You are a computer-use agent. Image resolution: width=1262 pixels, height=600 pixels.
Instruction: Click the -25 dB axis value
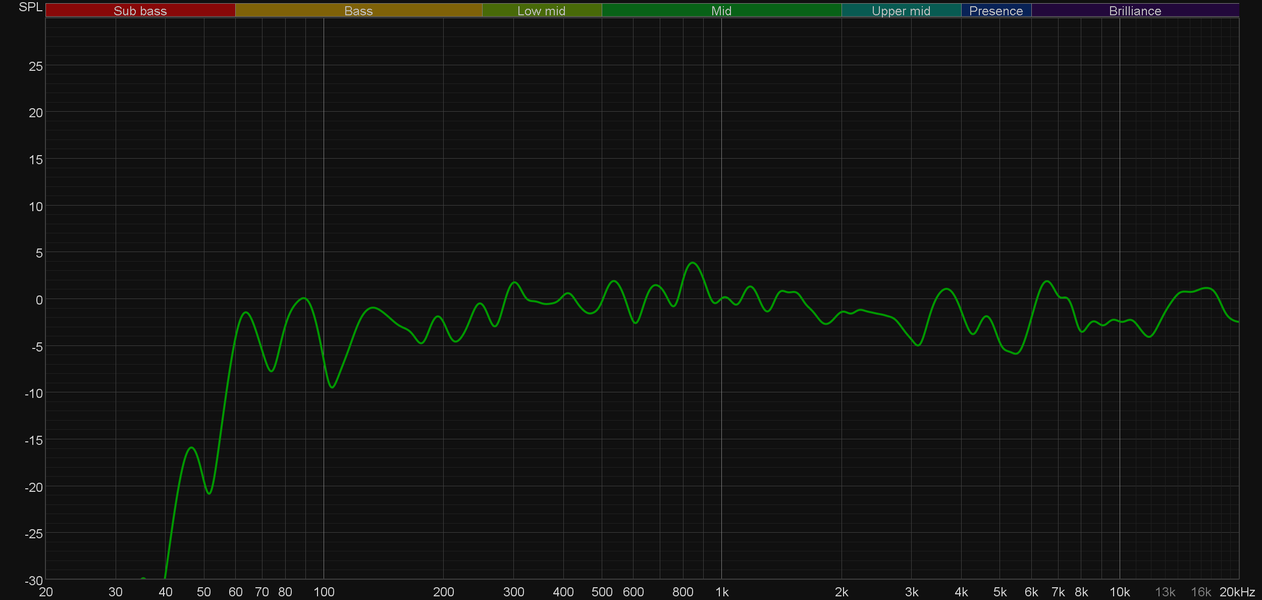point(32,534)
